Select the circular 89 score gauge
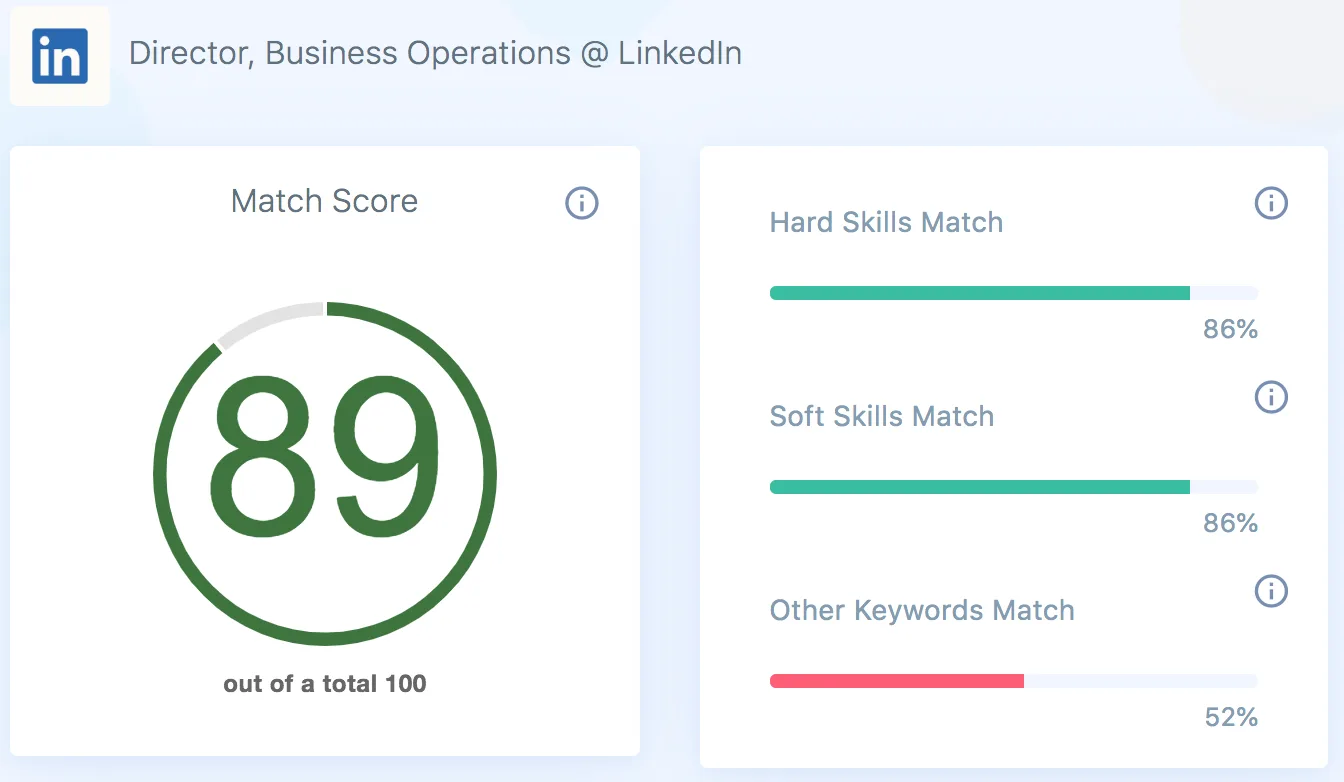 click(x=325, y=473)
